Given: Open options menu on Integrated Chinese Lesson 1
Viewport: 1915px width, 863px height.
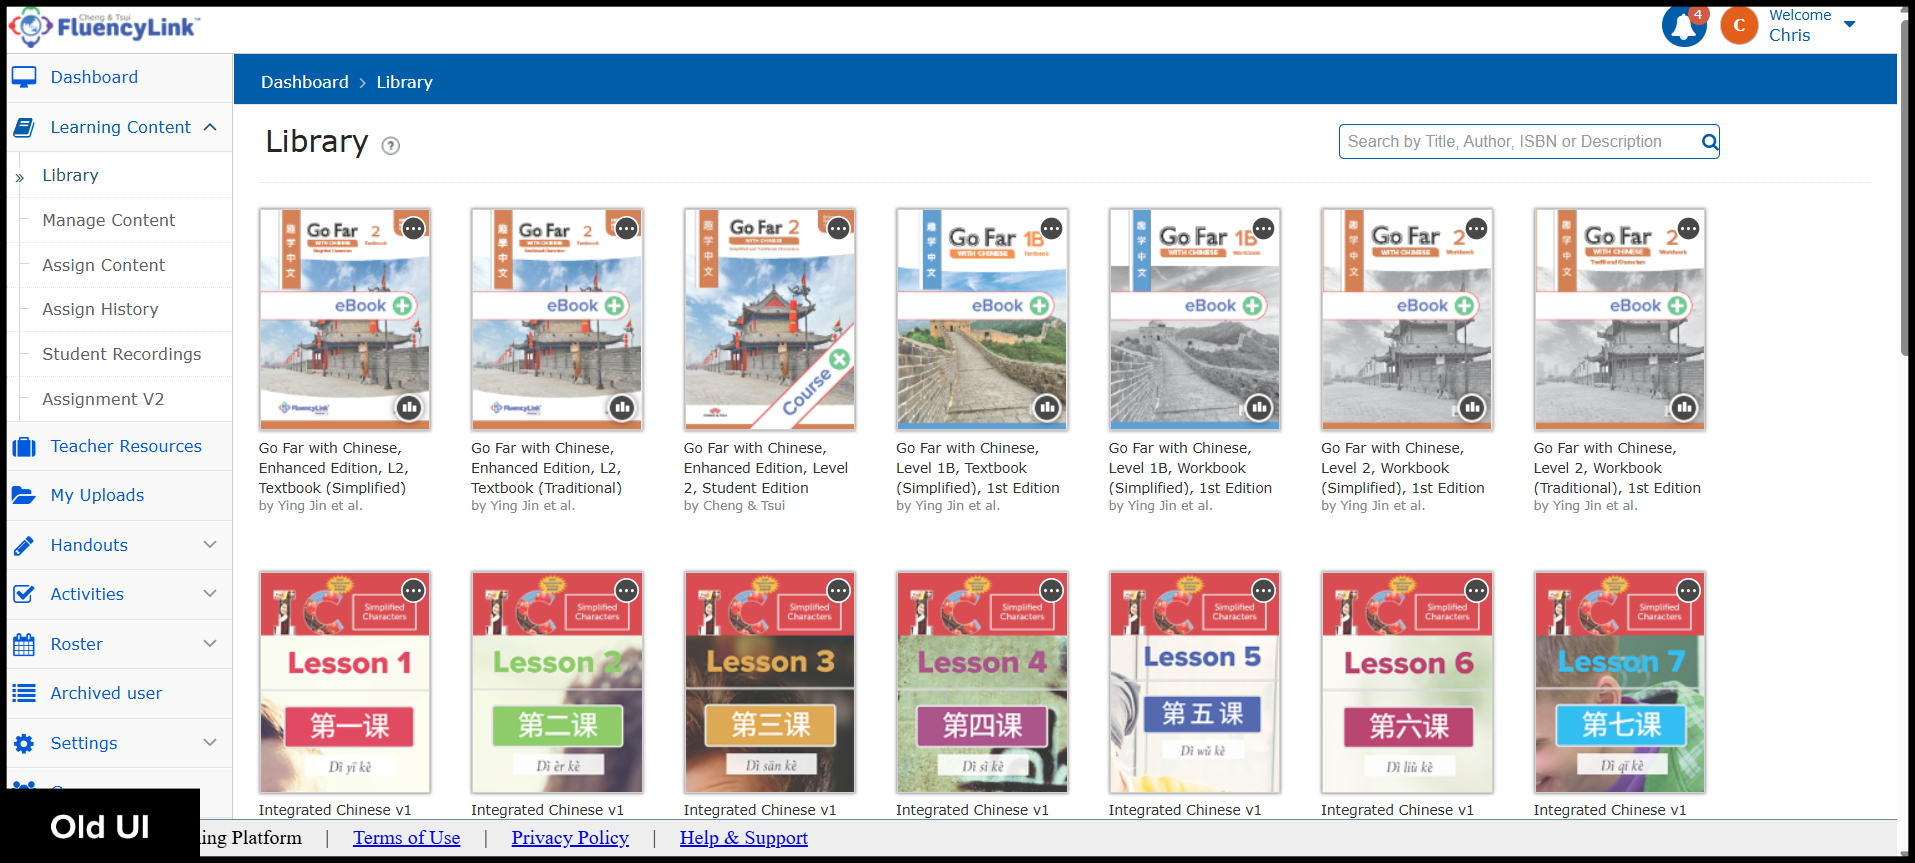Looking at the screenshot, I should [413, 591].
